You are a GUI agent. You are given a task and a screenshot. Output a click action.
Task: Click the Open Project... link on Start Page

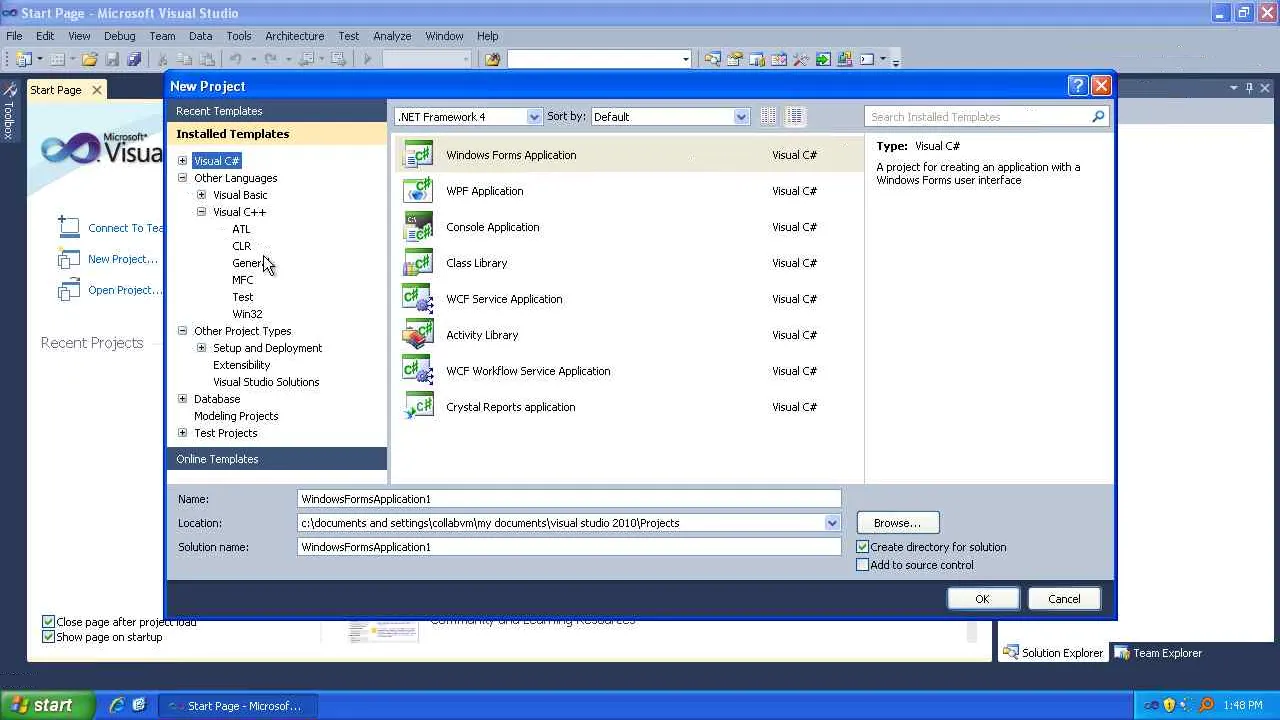125,290
